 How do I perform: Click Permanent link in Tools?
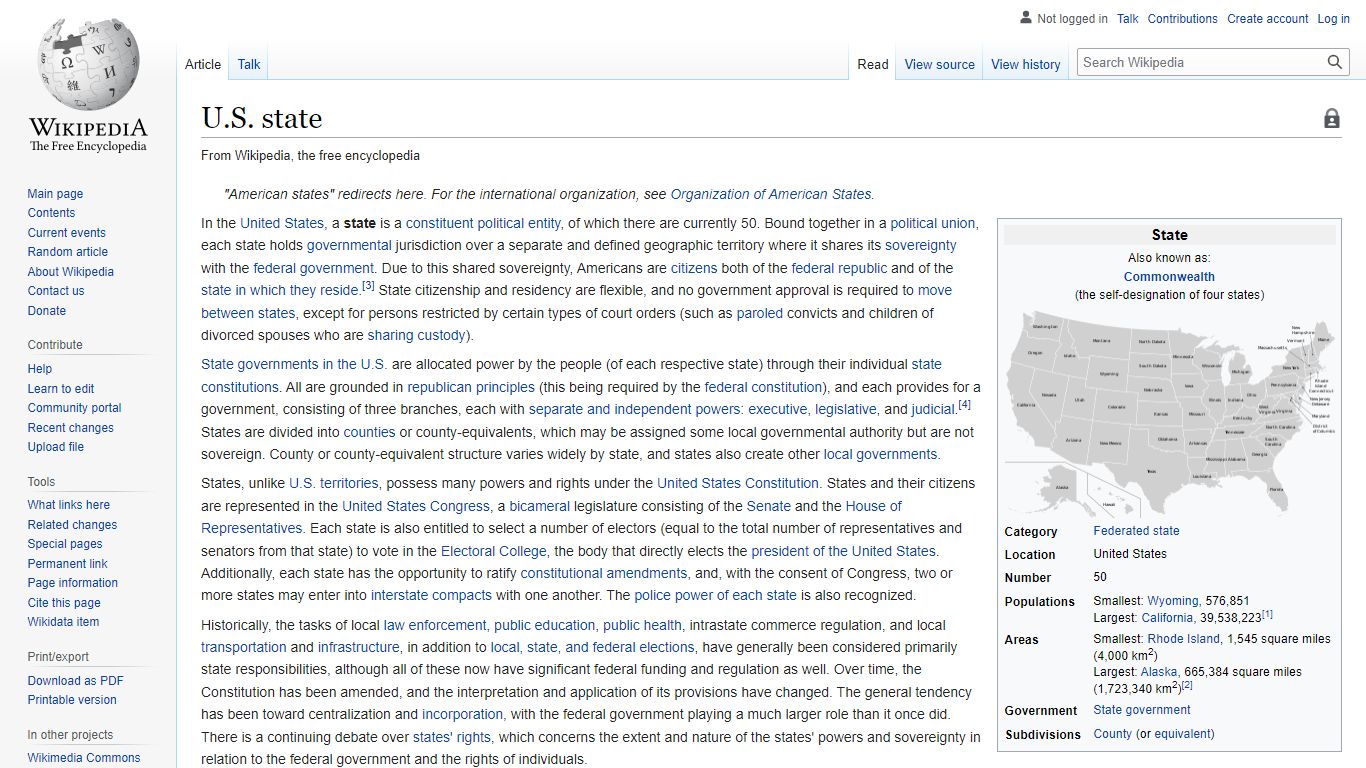point(68,564)
